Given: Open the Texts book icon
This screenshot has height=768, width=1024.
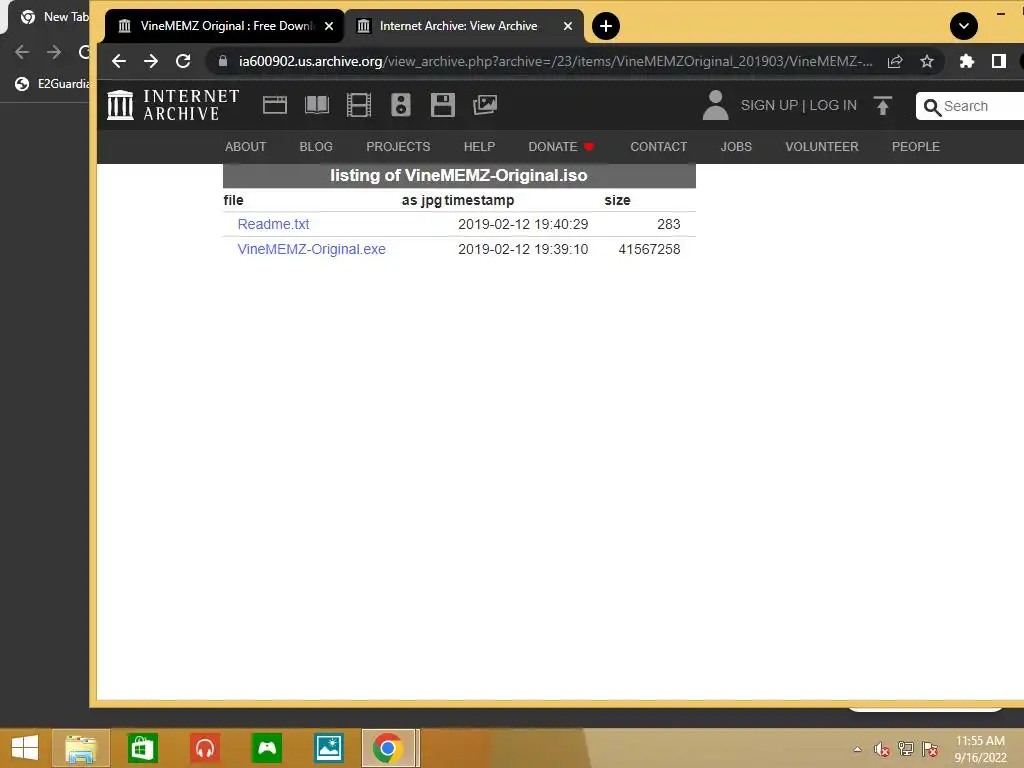Looking at the screenshot, I should coord(317,104).
